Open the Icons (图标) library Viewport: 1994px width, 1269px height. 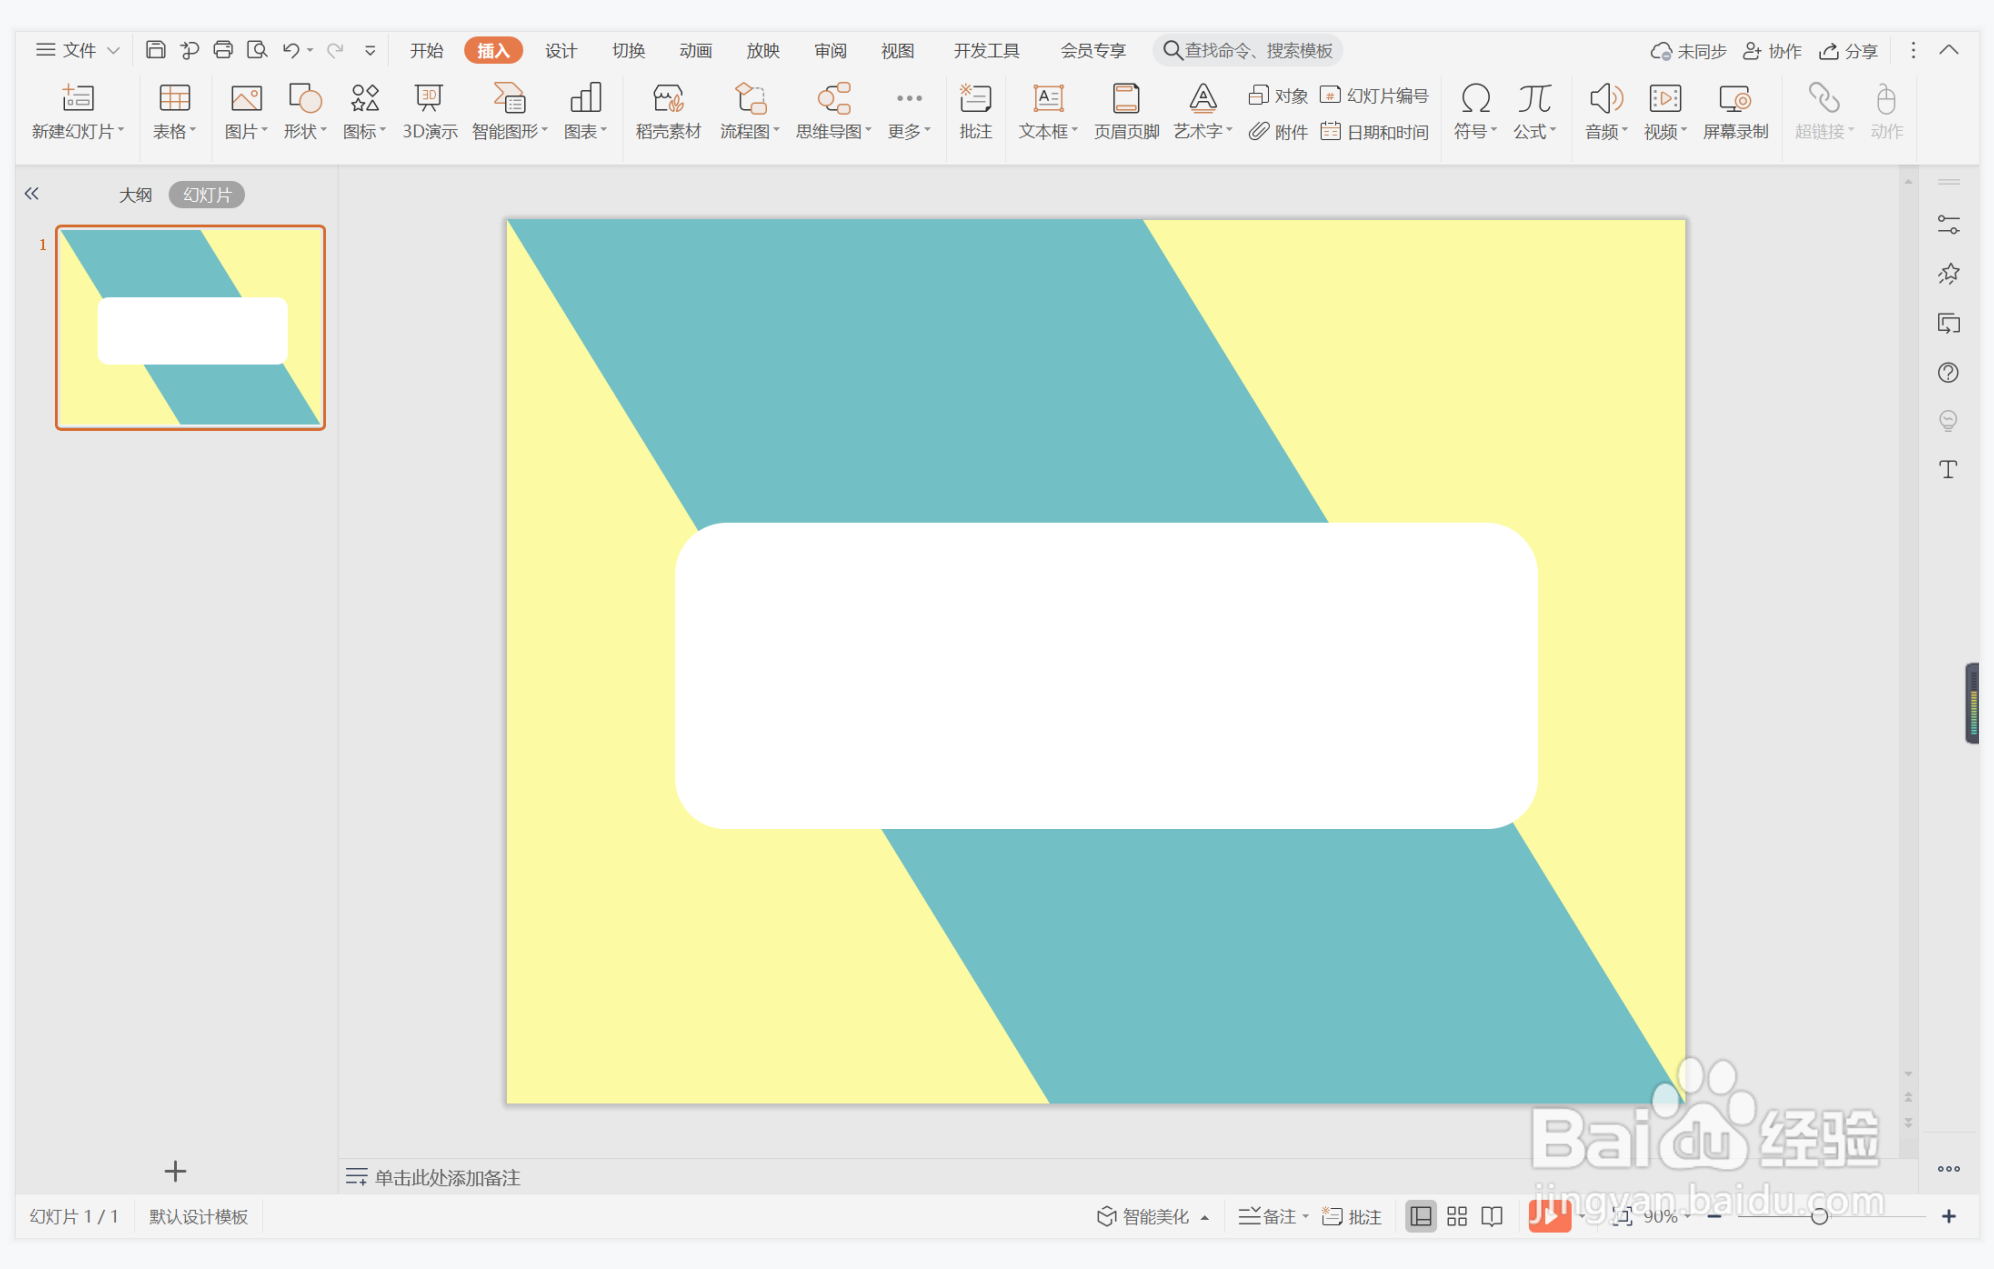(365, 99)
